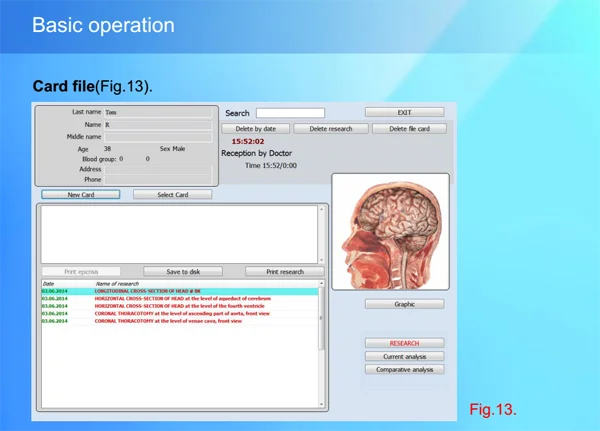Click the EXIT button
The height and width of the screenshot is (431, 600).
coord(404,112)
